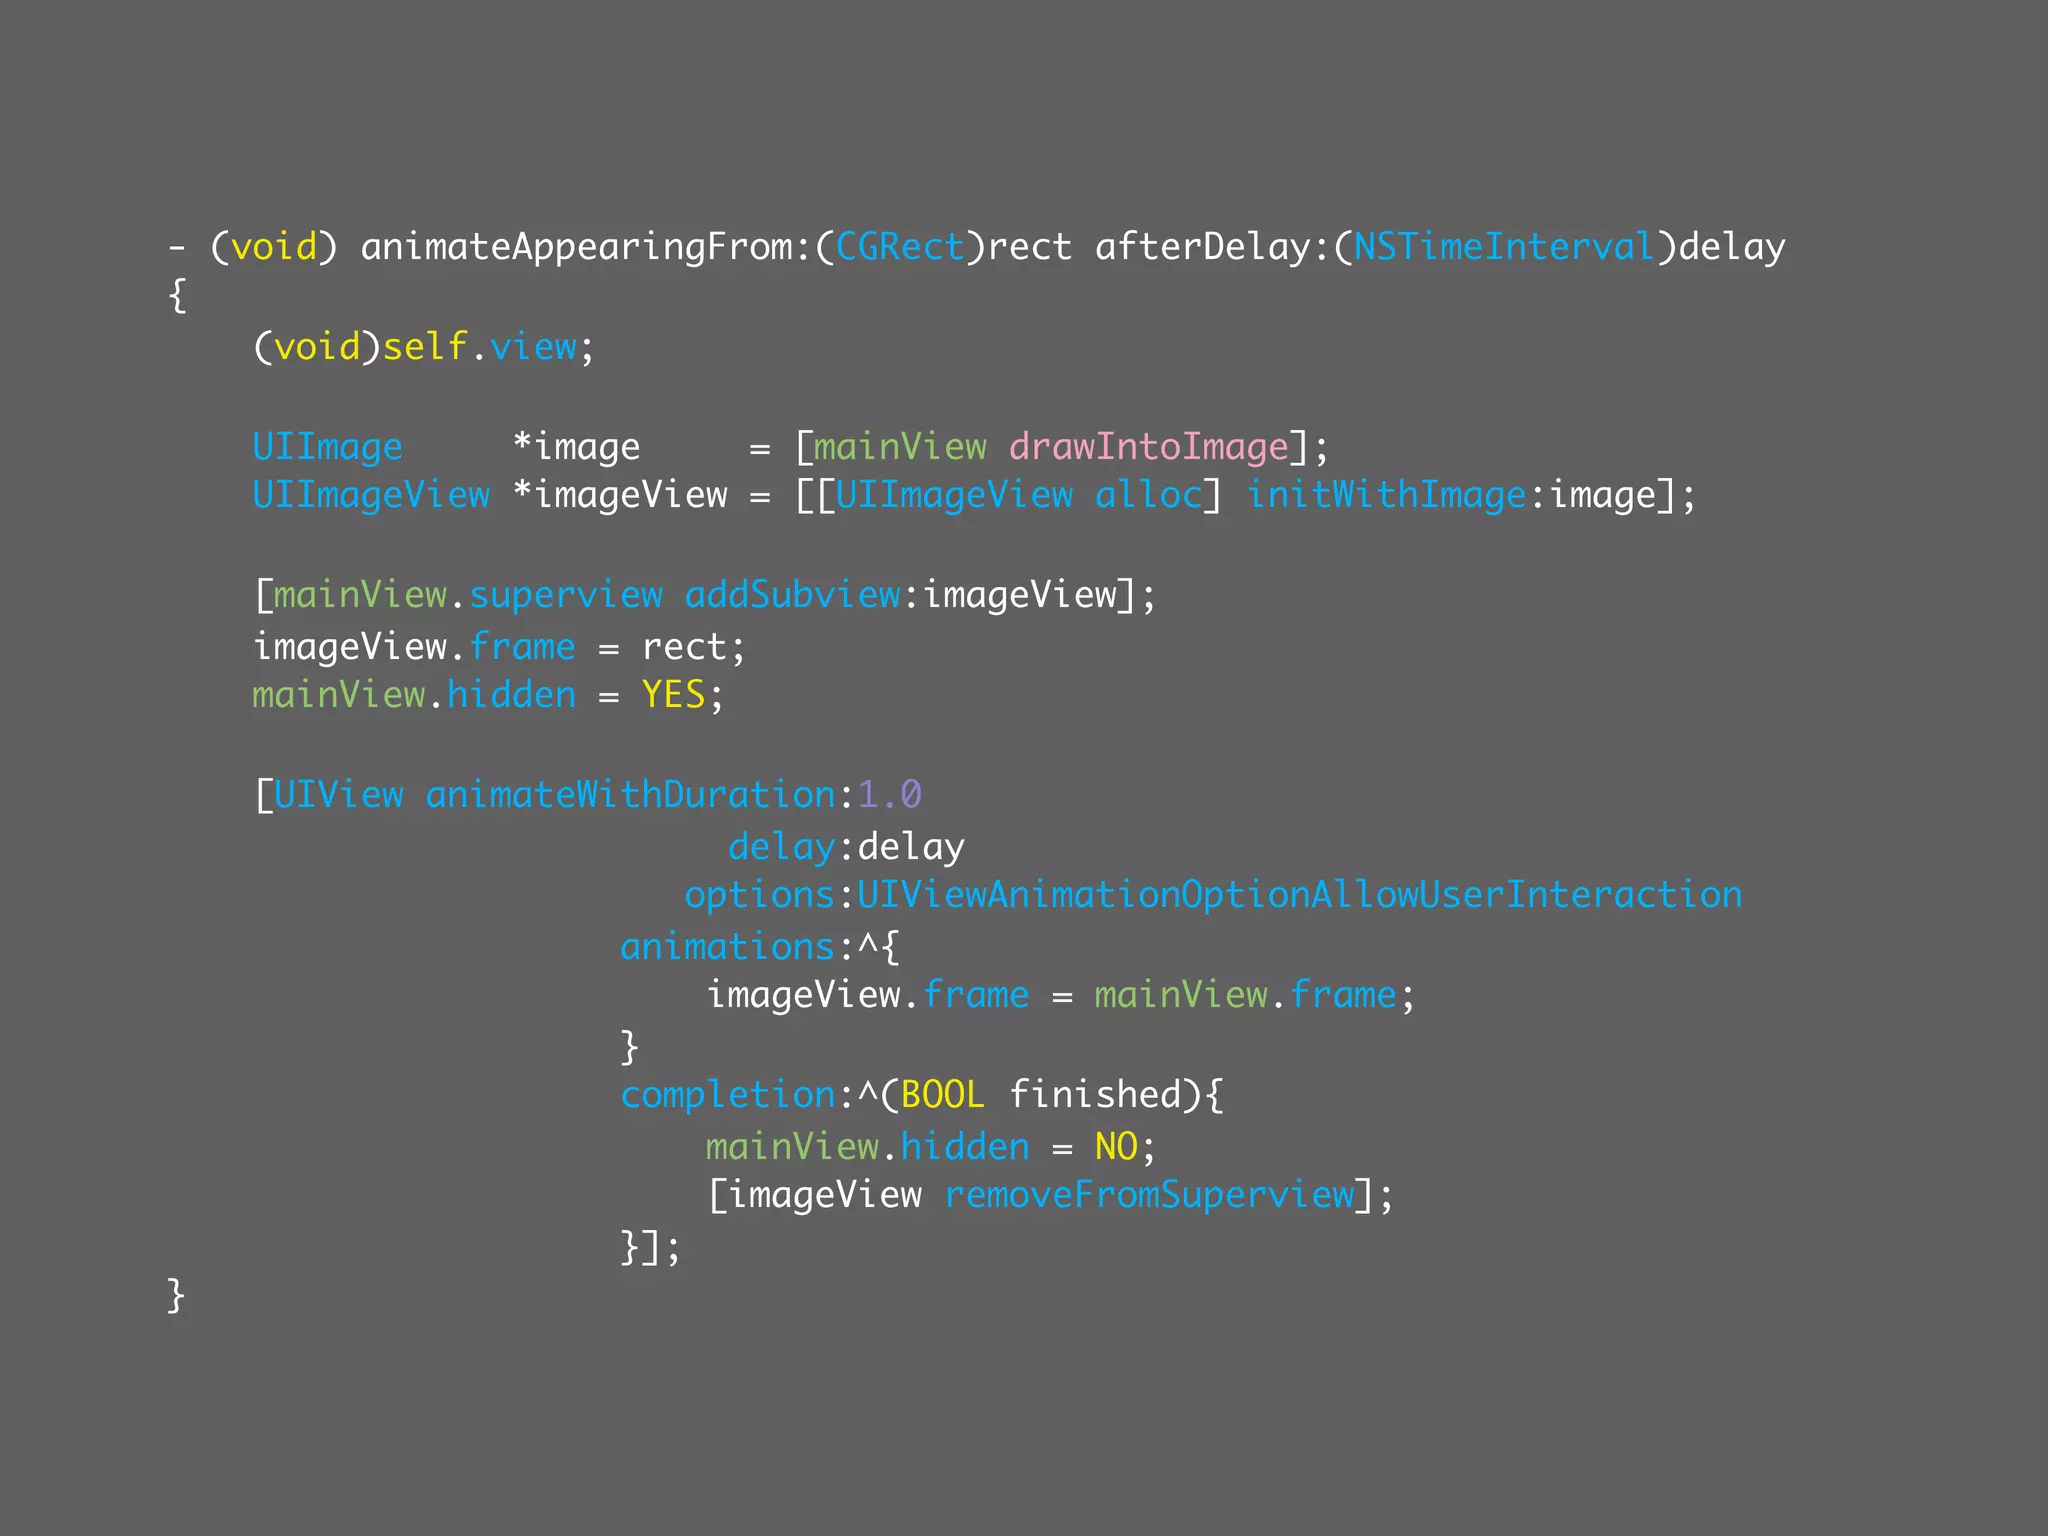Click the *imageView variable declaration

620,495
